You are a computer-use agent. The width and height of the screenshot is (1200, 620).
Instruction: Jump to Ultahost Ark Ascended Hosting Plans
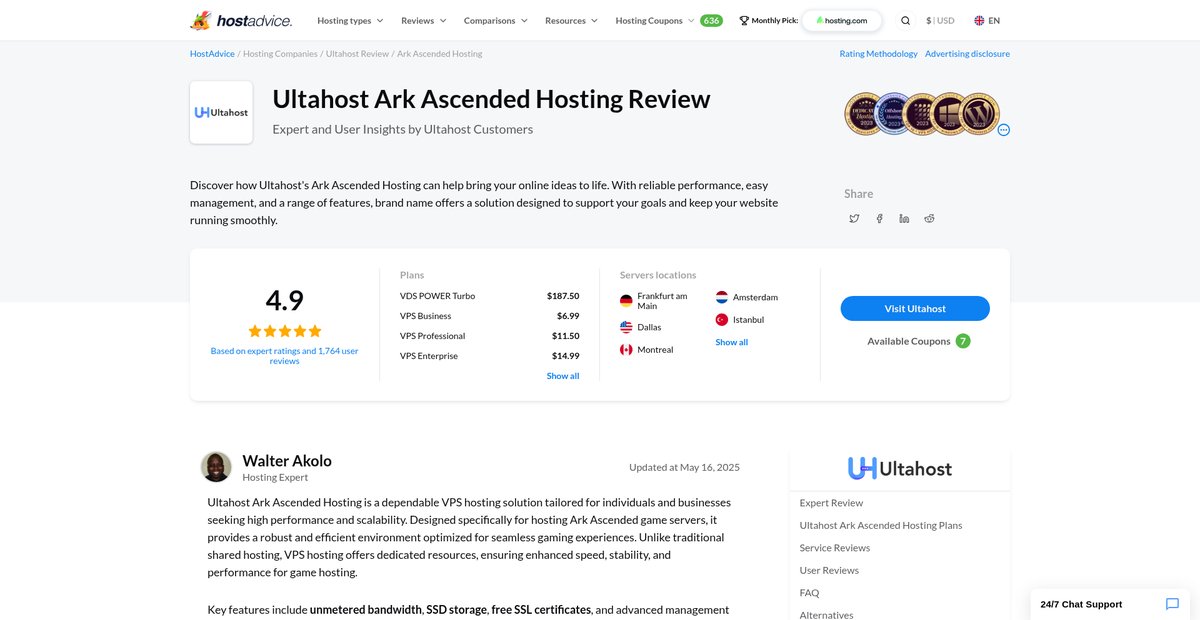click(881, 525)
